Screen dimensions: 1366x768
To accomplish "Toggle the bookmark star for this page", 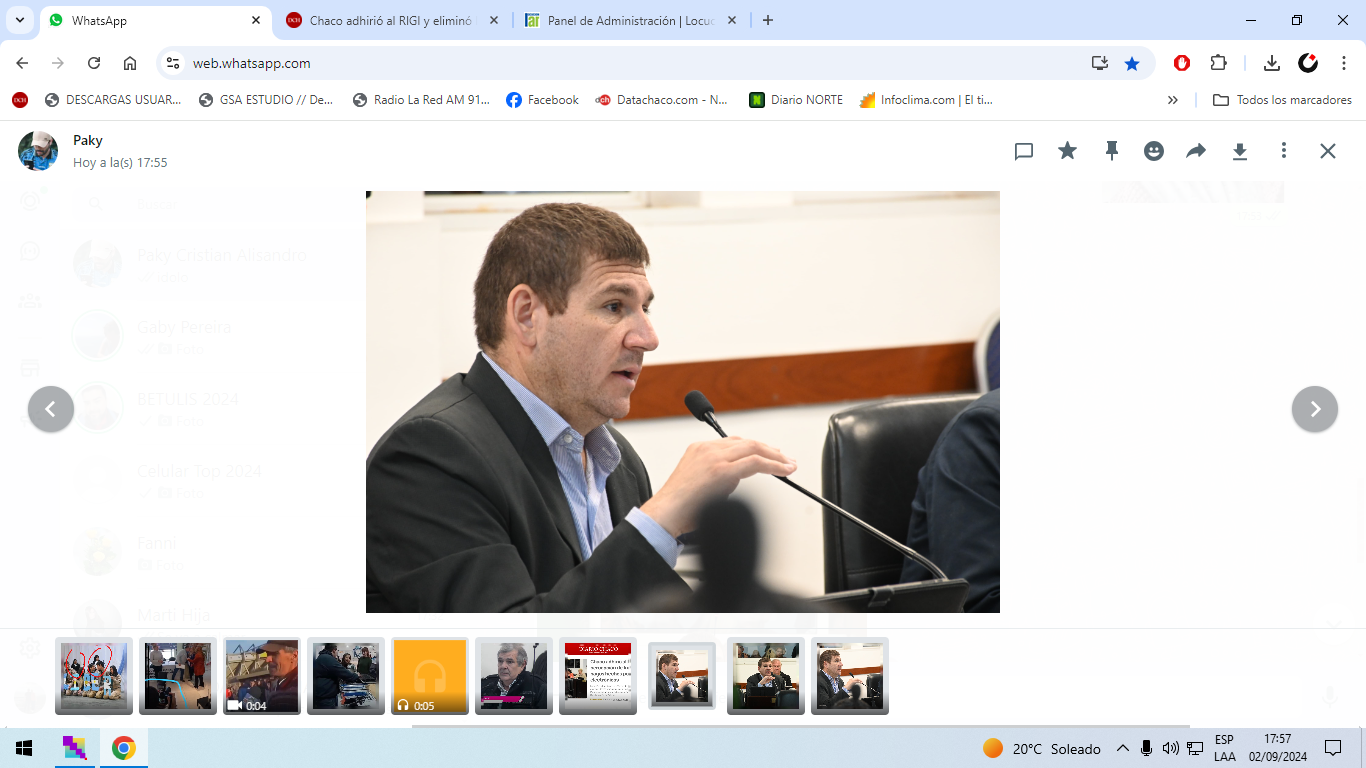I will tap(1132, 63).
